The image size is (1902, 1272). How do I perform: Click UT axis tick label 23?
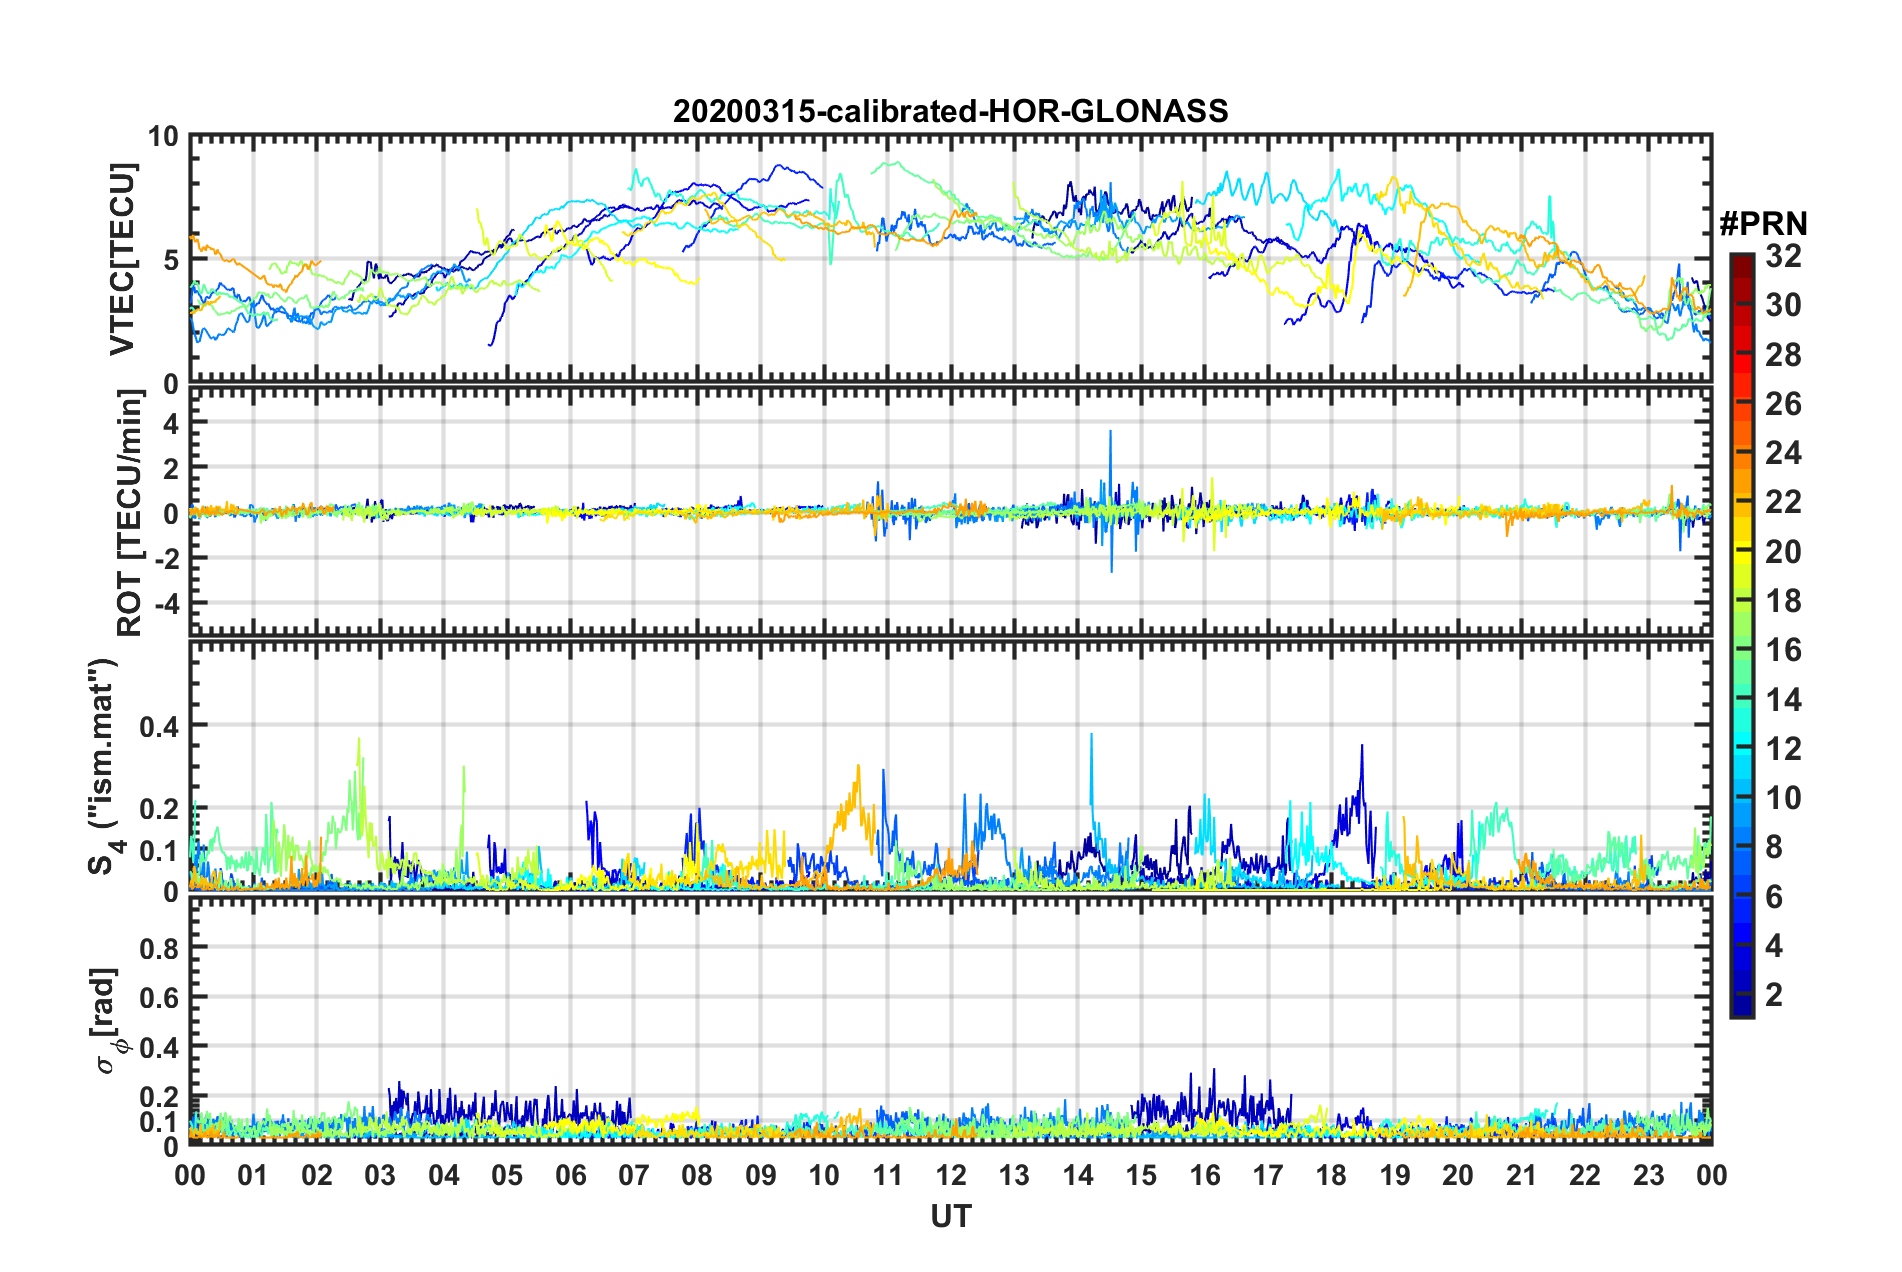click(x=1649, y=1175)
